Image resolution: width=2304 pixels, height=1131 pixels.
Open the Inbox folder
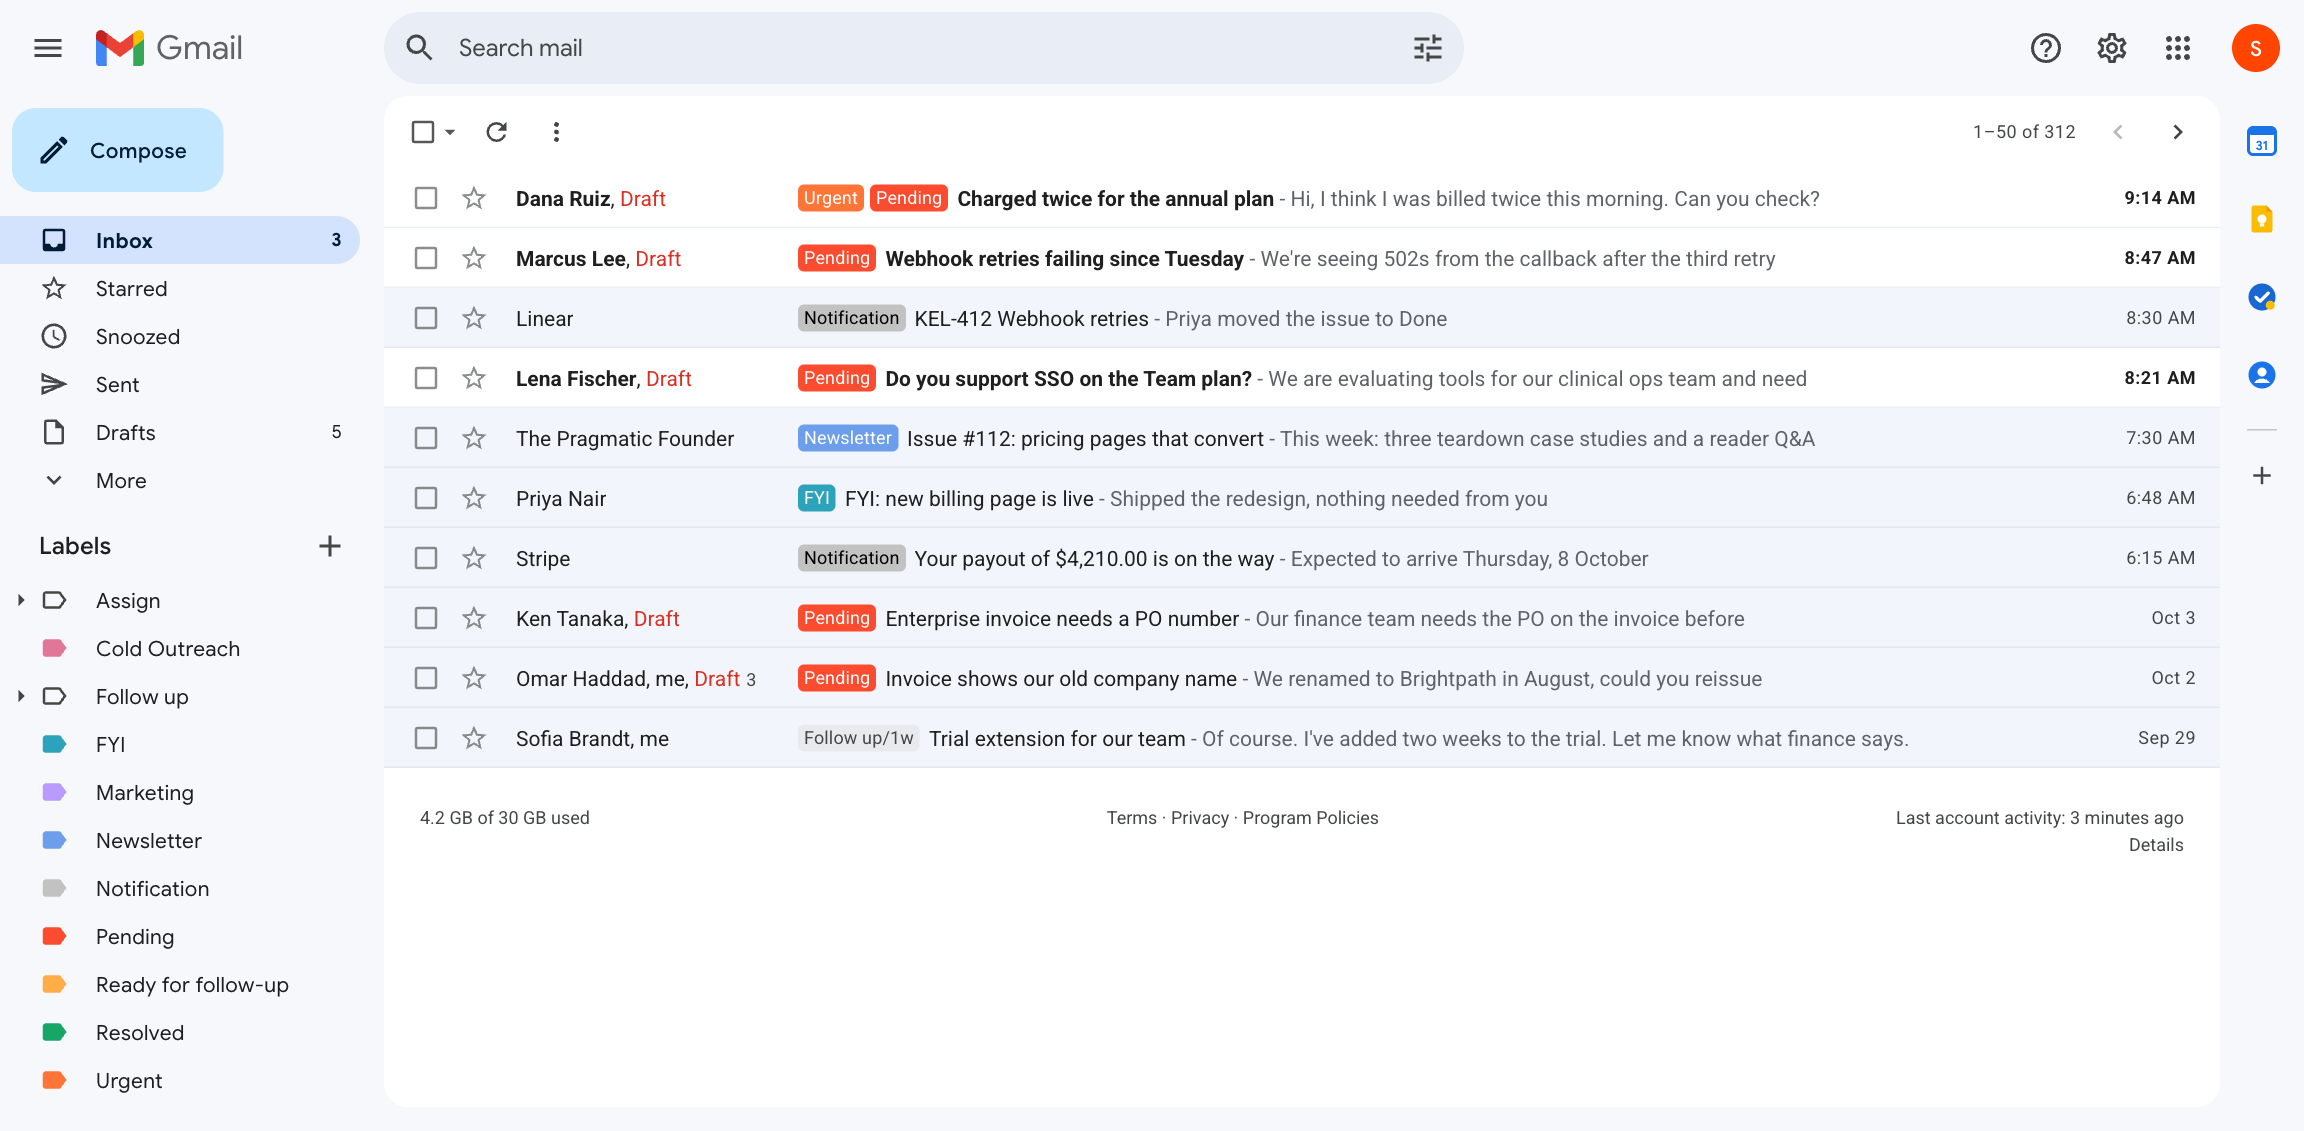(x=180, y=240)
